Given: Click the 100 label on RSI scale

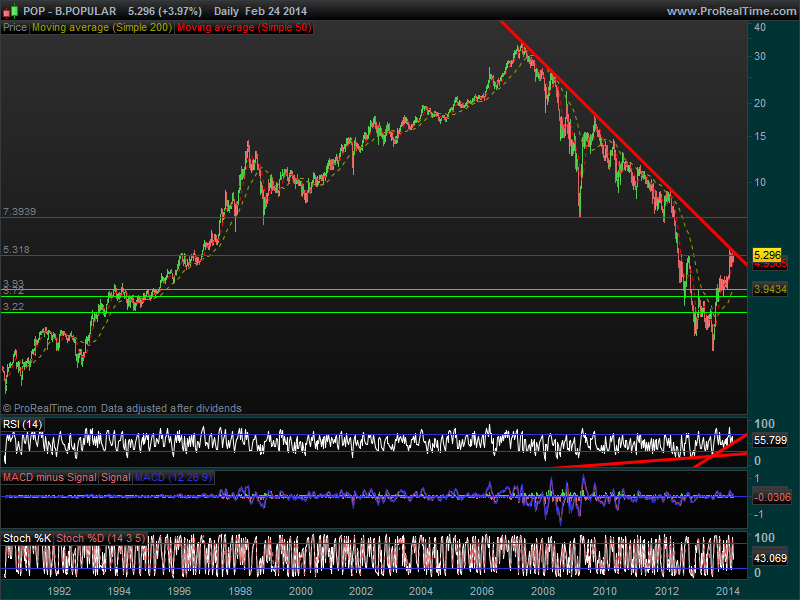Looking at the screenshot, I should coord(764,423).
